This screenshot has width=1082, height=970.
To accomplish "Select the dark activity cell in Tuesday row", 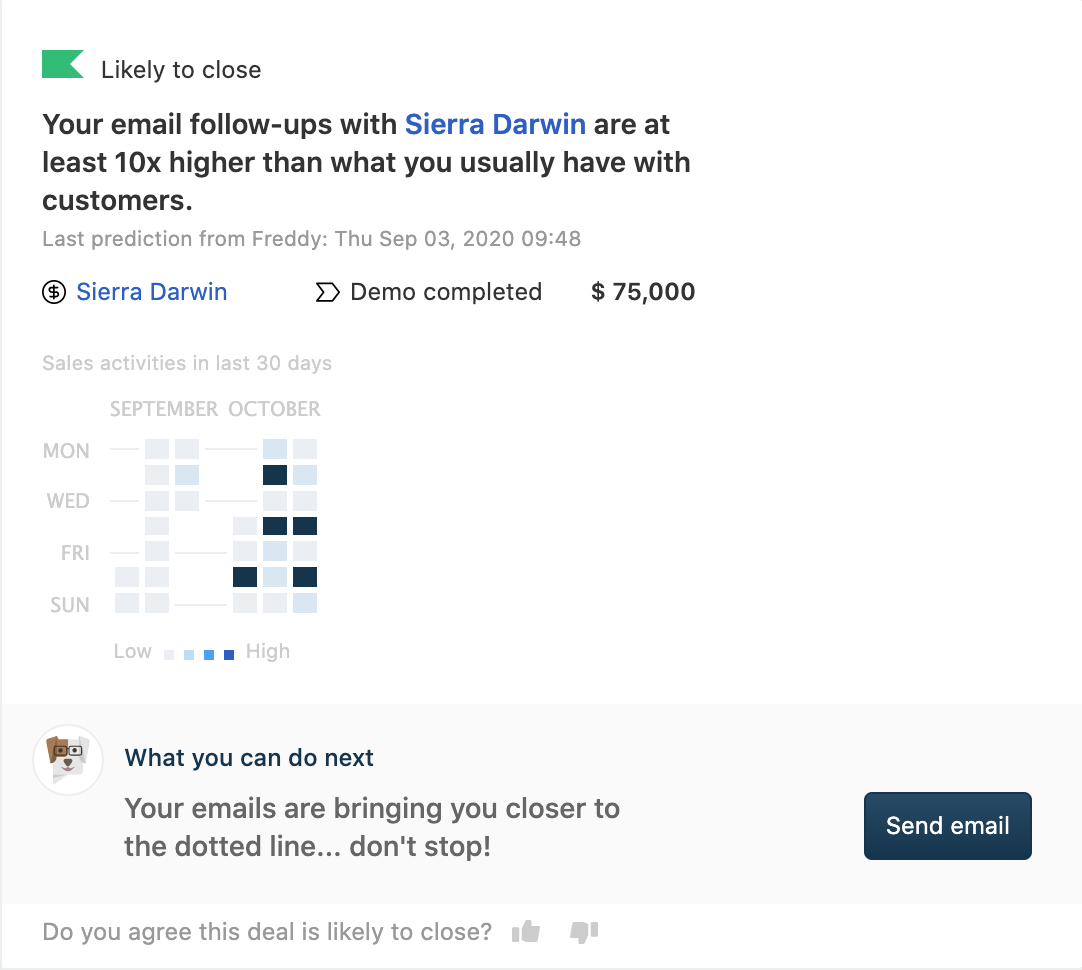I will (275, 474).
